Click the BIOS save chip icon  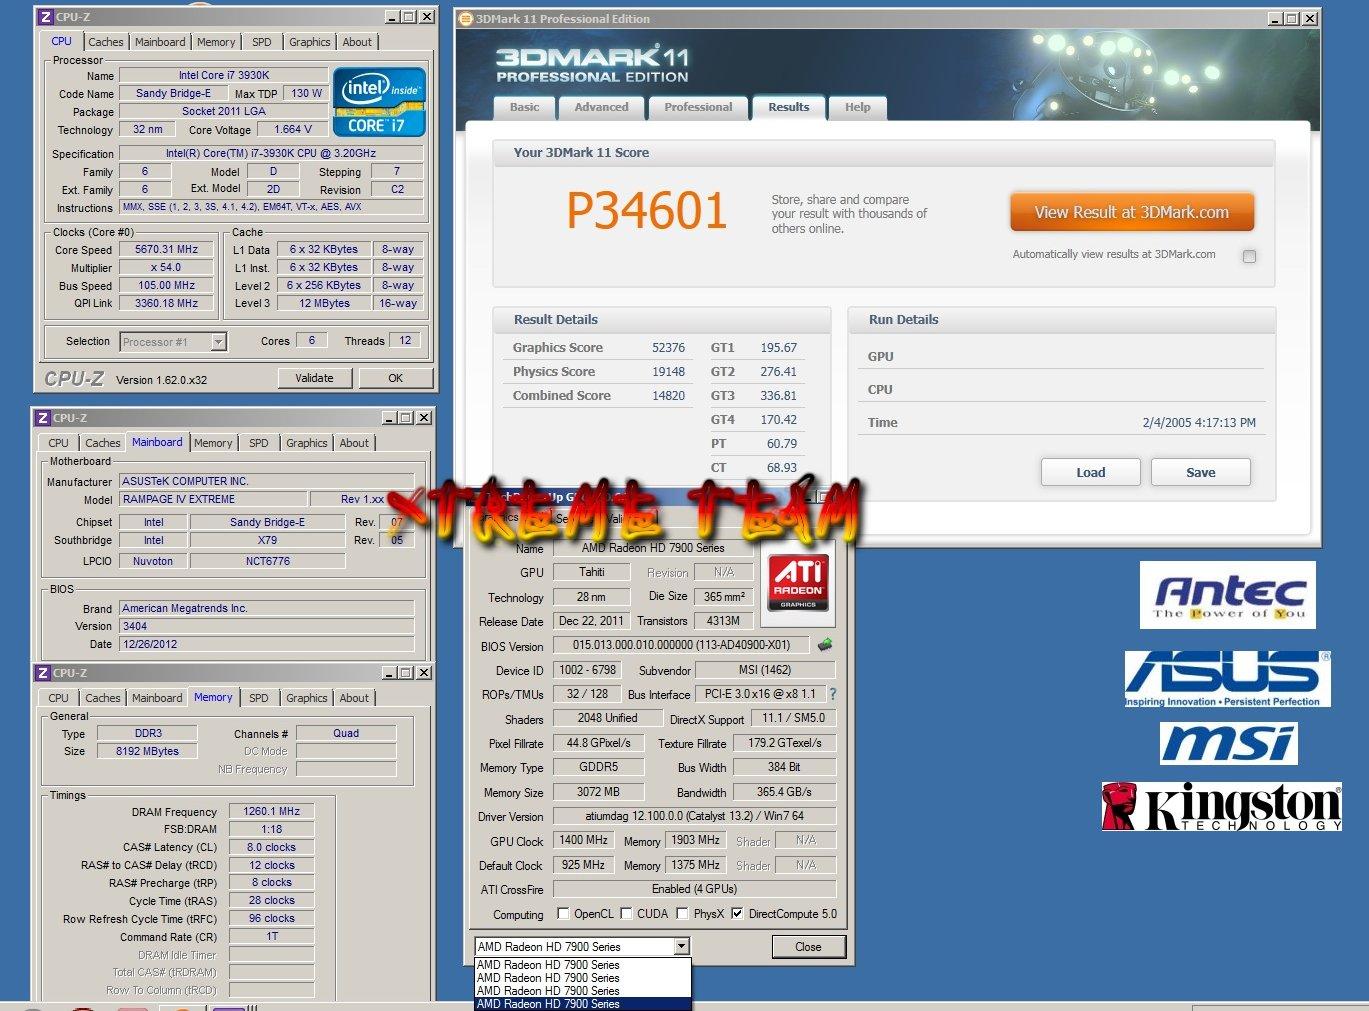point(825,645)
